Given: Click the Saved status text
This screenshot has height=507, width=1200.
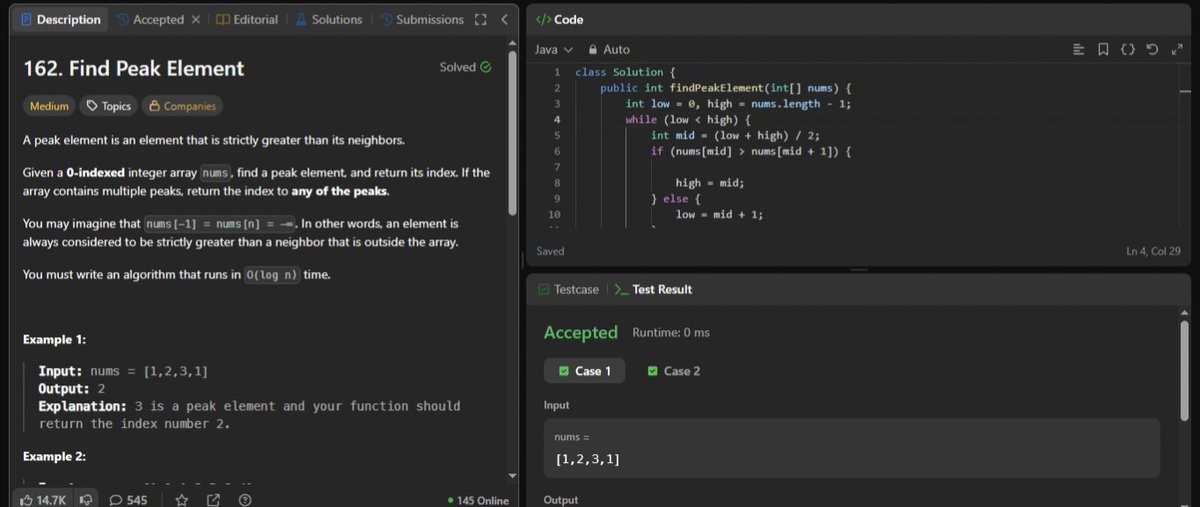Looking at the screenshot, I should point(550,252).
